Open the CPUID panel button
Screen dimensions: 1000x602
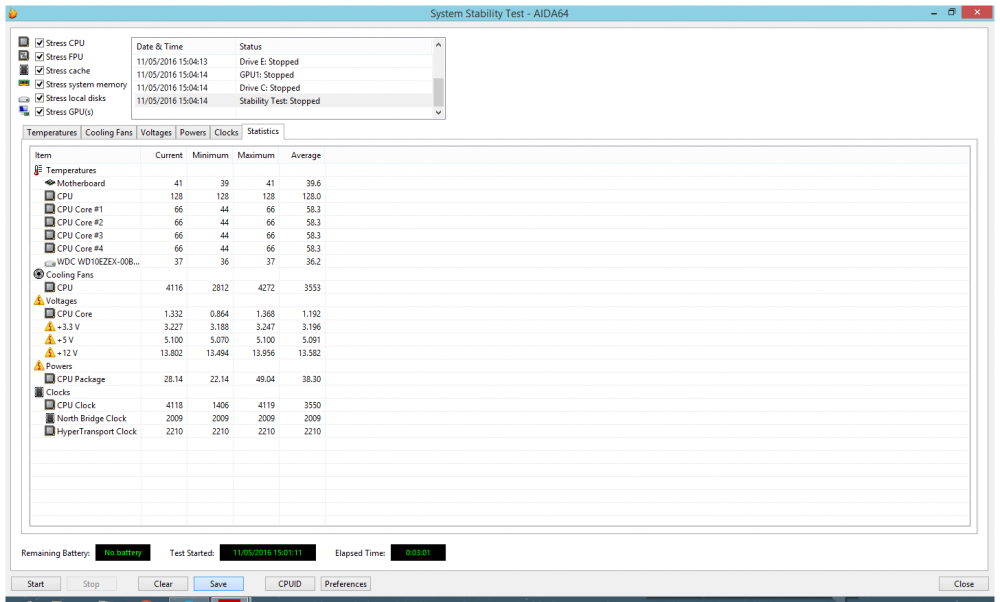[x=290, y=584]
